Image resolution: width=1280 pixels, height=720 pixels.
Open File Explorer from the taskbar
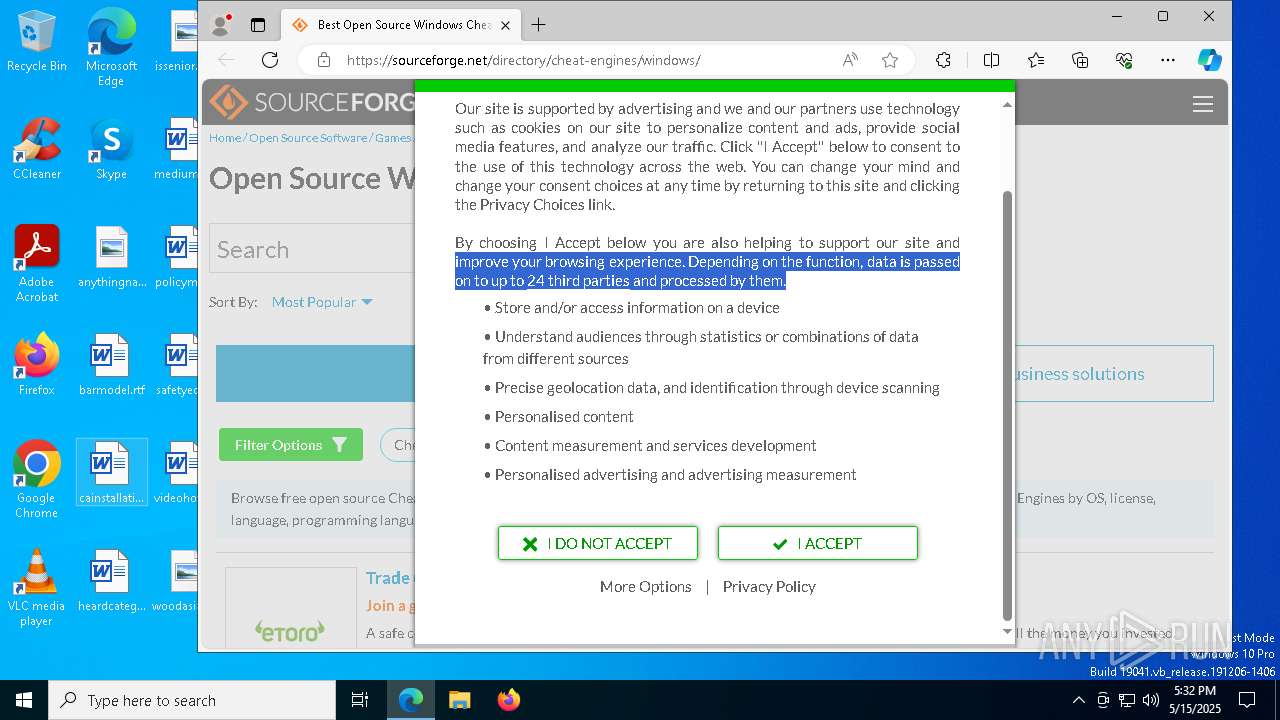[459, 700]
